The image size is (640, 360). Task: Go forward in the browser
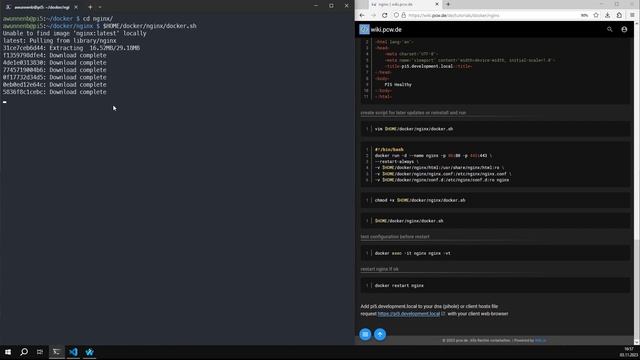click(373, 15)
